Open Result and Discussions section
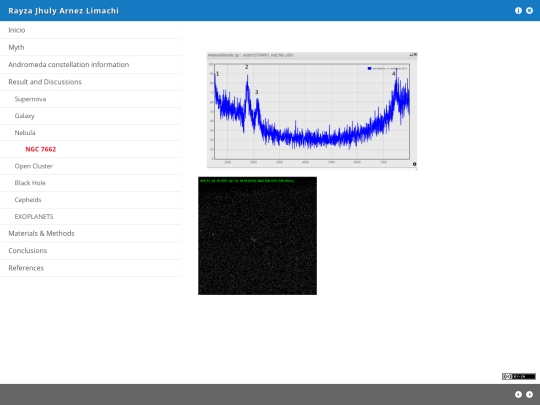Screen dimensions: 540x405 tap(91, 82)
